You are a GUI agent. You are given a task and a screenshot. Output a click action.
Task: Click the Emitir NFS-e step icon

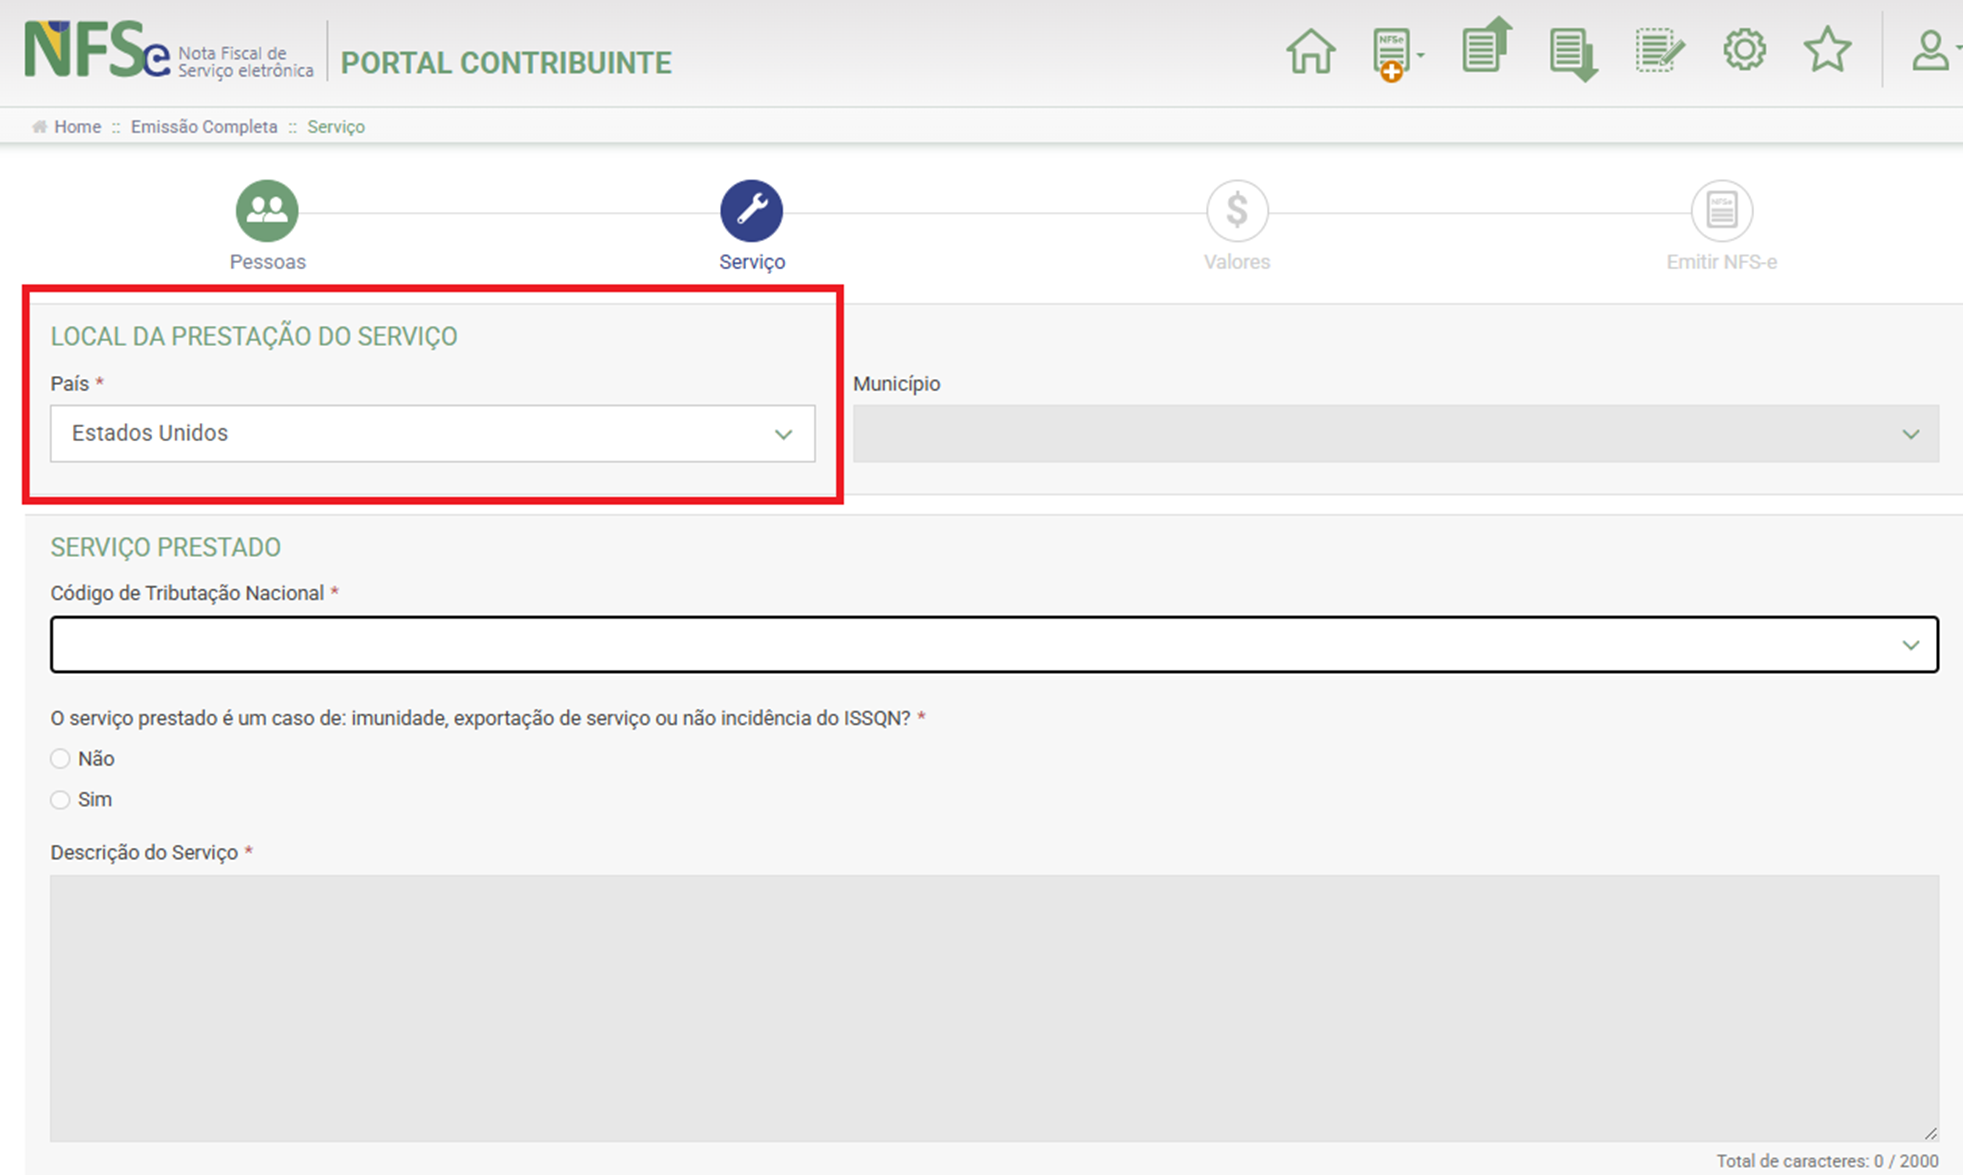pos(1721,211)
